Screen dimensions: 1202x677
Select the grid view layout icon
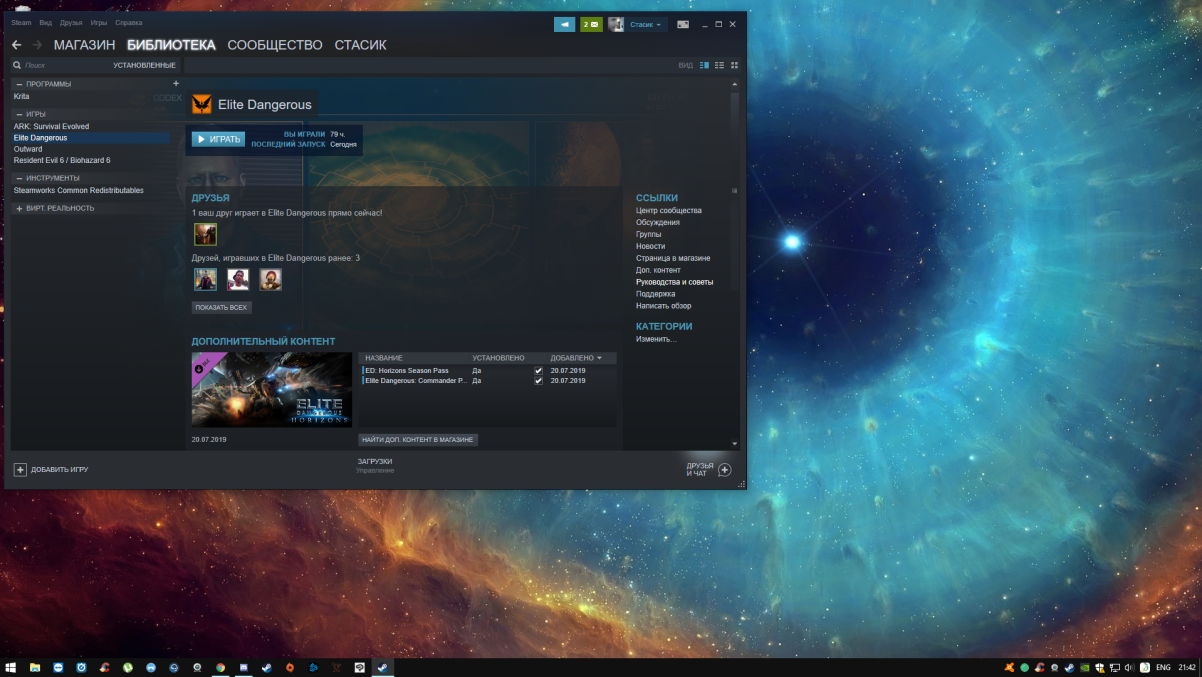click(x=734, y=65)
